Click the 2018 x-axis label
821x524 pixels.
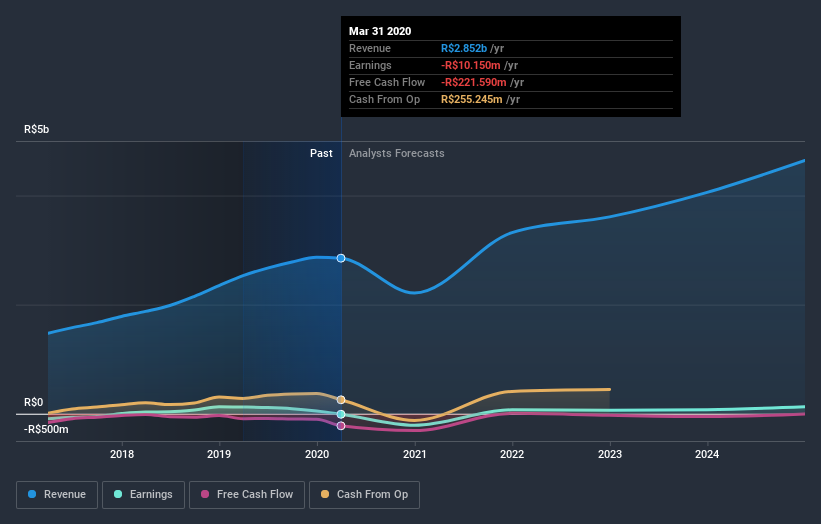tap(122, 454)
